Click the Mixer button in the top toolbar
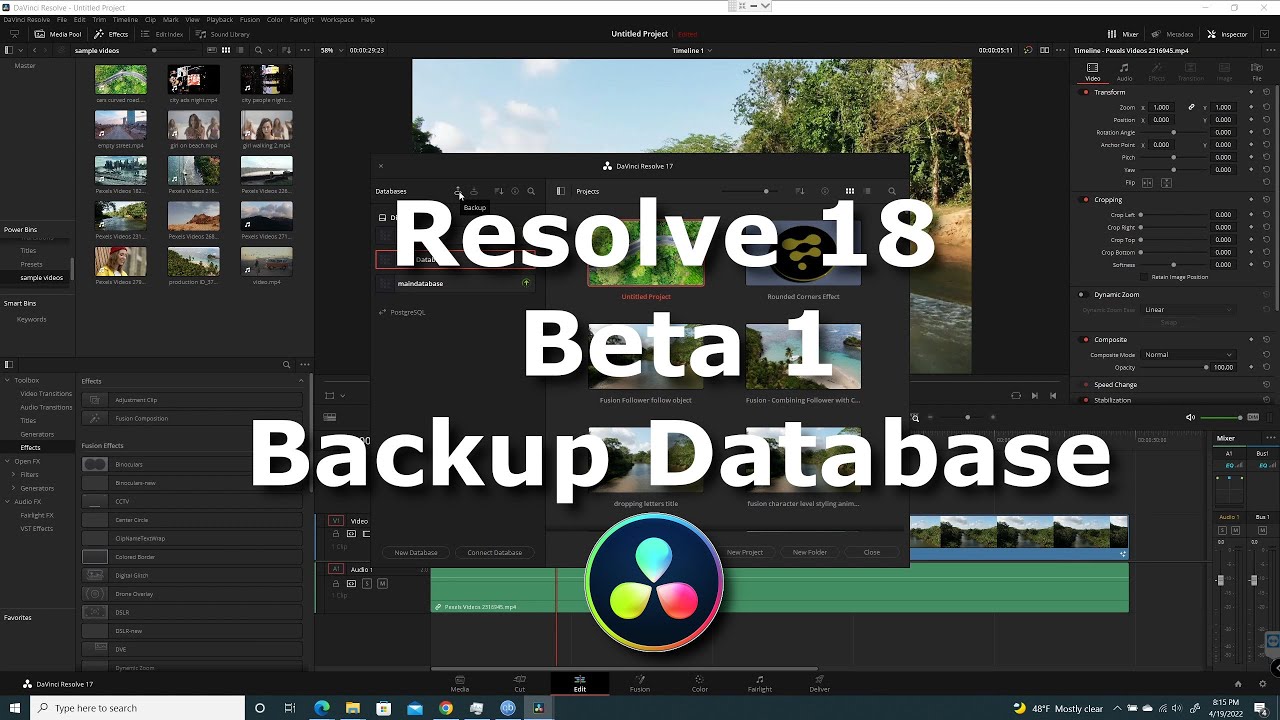Screen dimensions: 1280x720 (1123, 34)
